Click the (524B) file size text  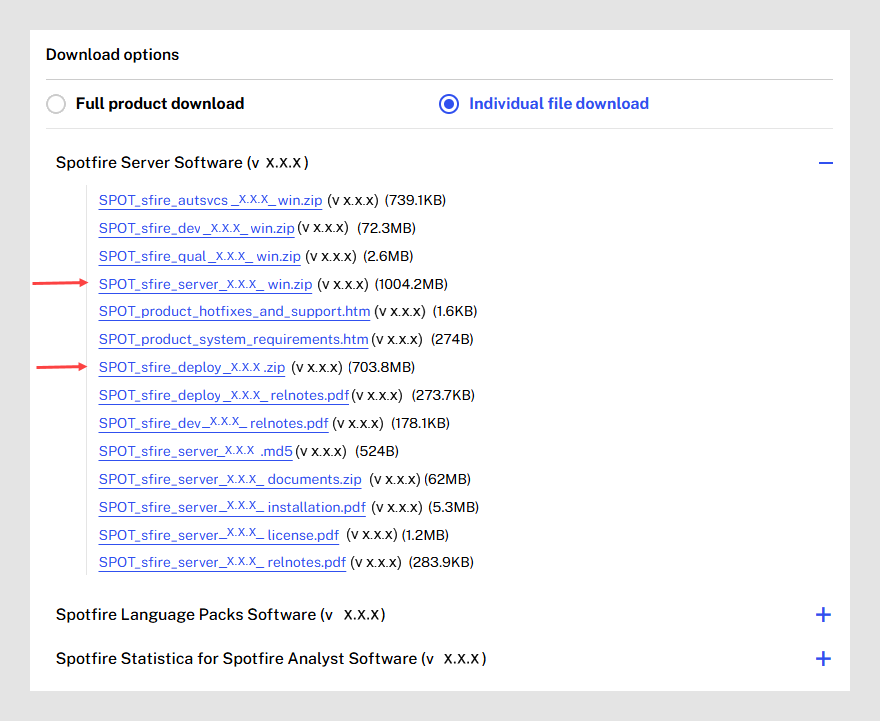(377, 452)
